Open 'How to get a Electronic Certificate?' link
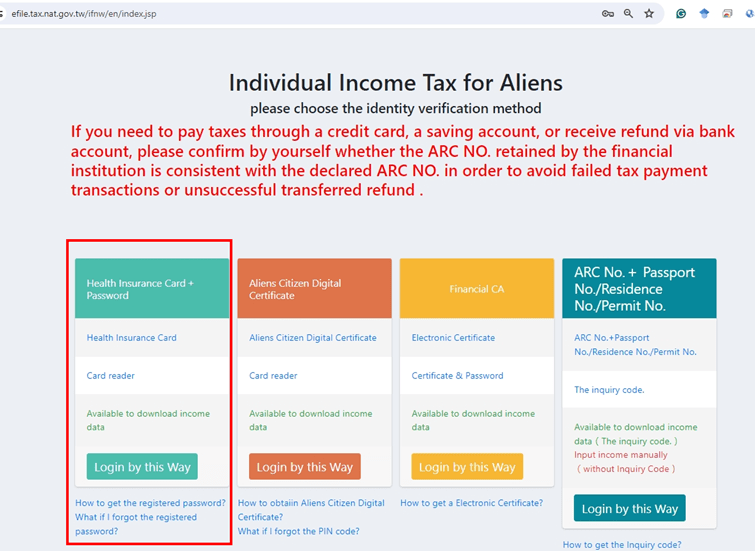Viewport: 755px width, 551px height. pos(471,503)
